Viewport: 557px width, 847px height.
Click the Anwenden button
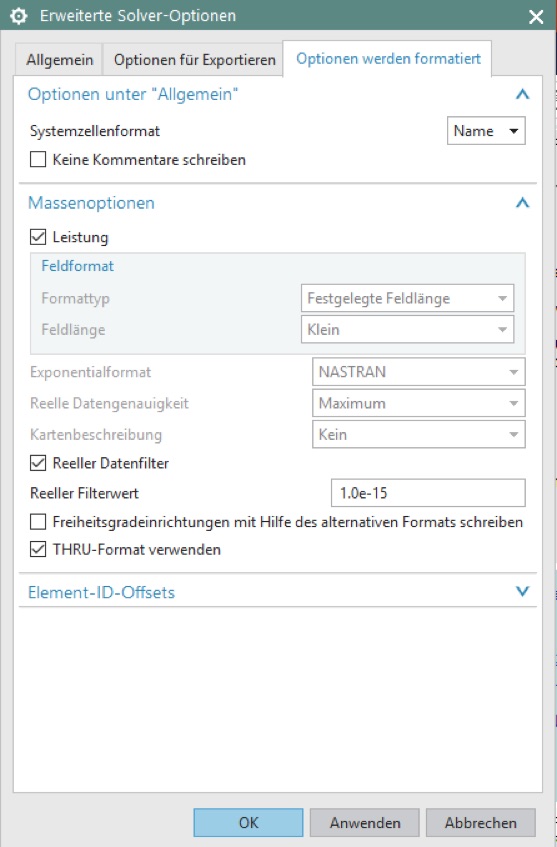365,822
